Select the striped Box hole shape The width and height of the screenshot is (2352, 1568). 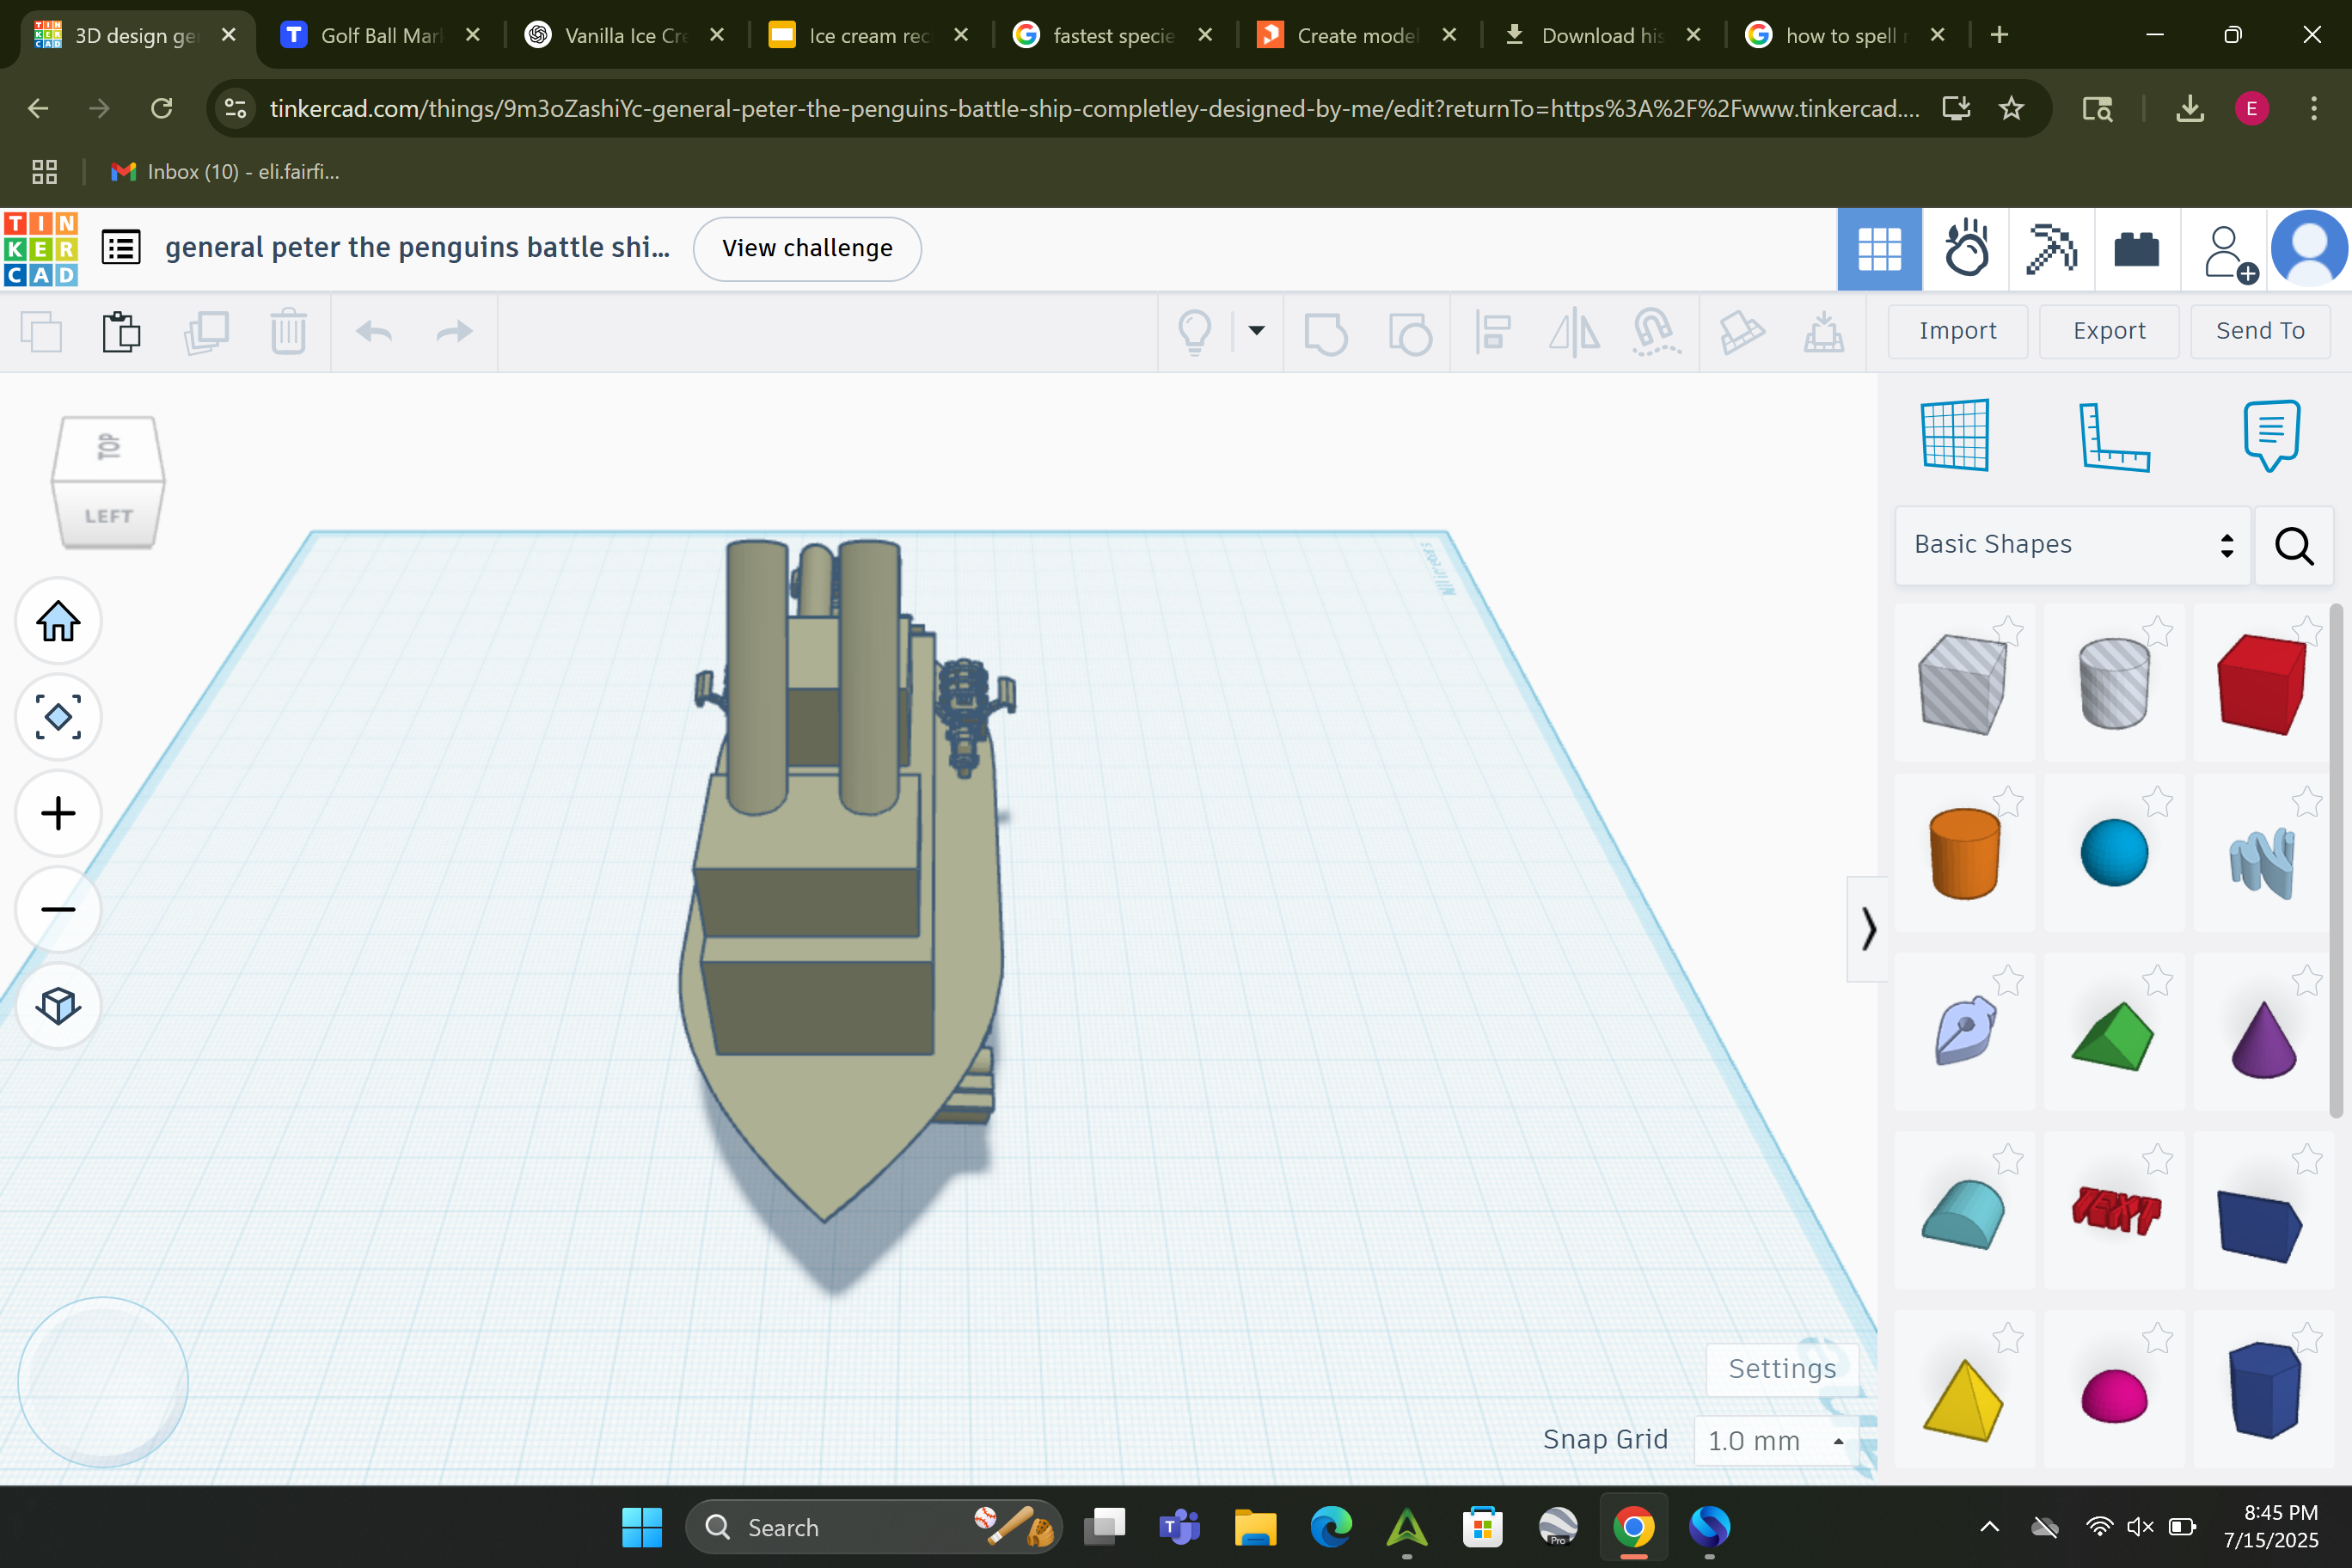(x=1963, y=684)
